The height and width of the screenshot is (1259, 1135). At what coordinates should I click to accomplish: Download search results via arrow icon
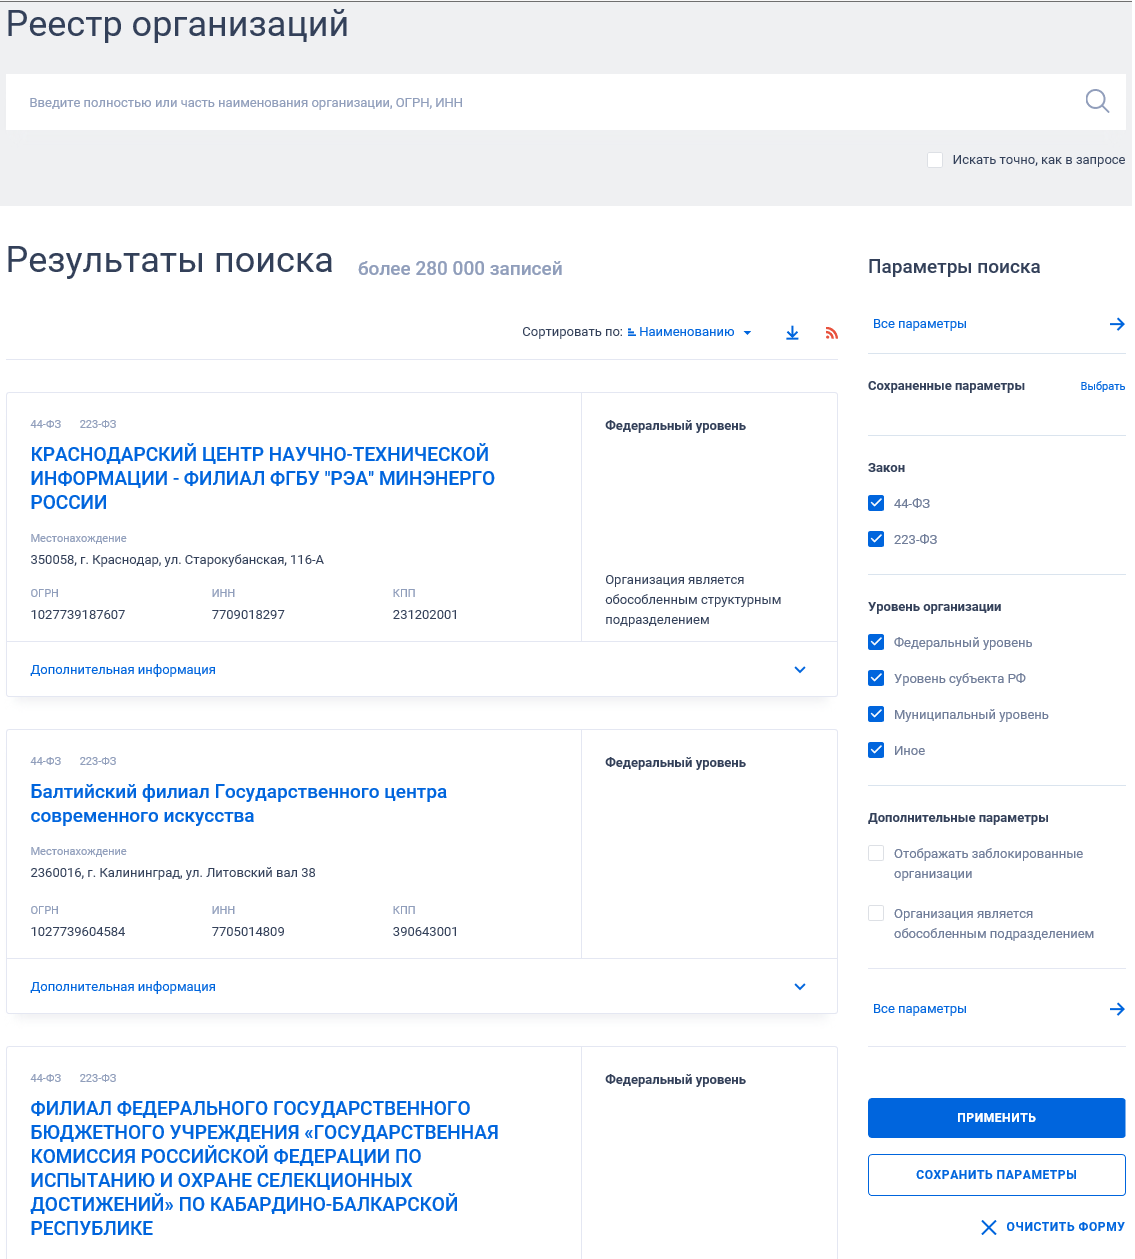pyautogui.click(x=792, y=333)
